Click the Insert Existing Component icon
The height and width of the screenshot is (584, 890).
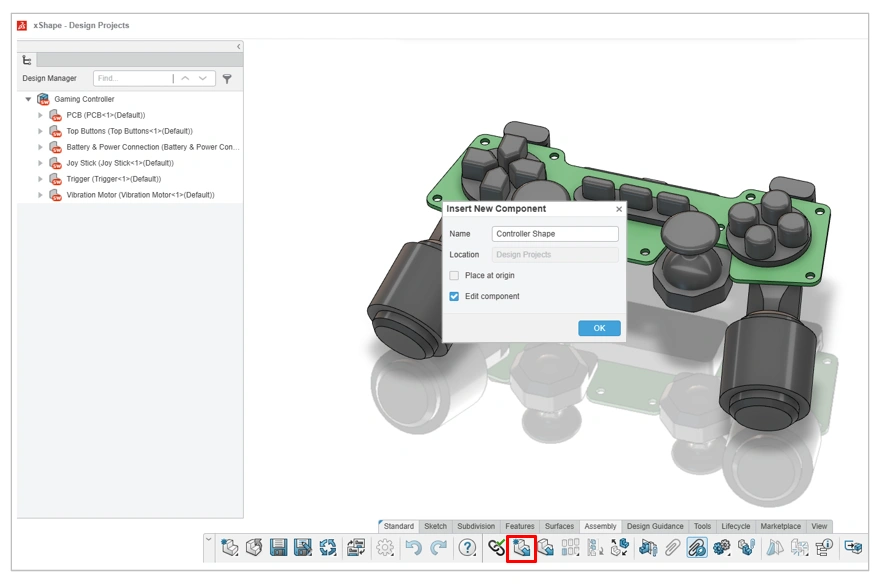point(545,548)
